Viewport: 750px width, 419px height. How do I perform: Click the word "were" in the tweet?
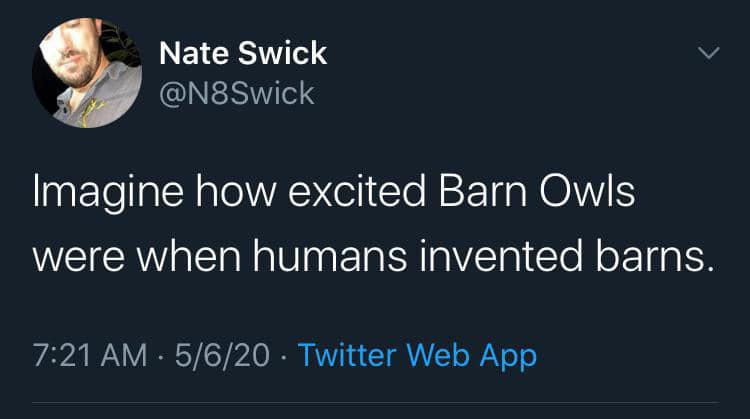pos(77,255)
